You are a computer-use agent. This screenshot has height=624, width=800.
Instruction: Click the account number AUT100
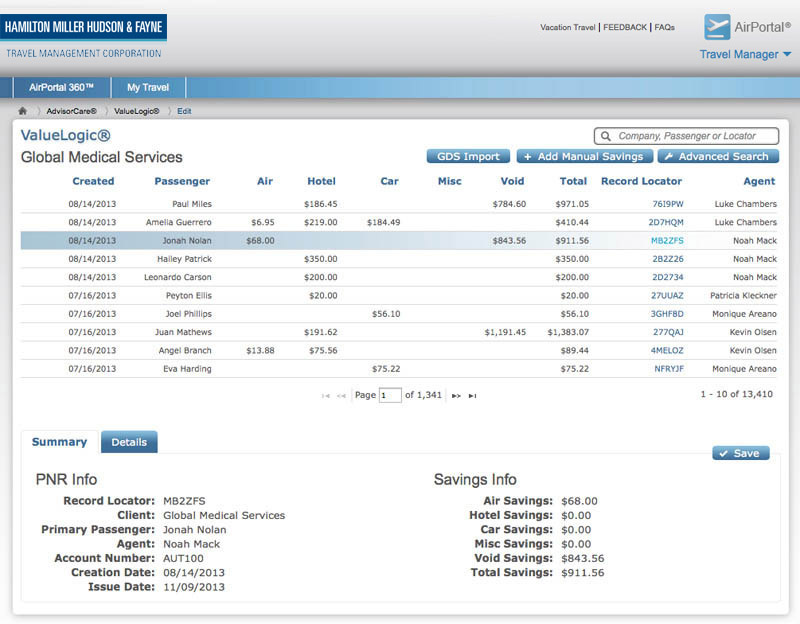click(x=183, y=558)
